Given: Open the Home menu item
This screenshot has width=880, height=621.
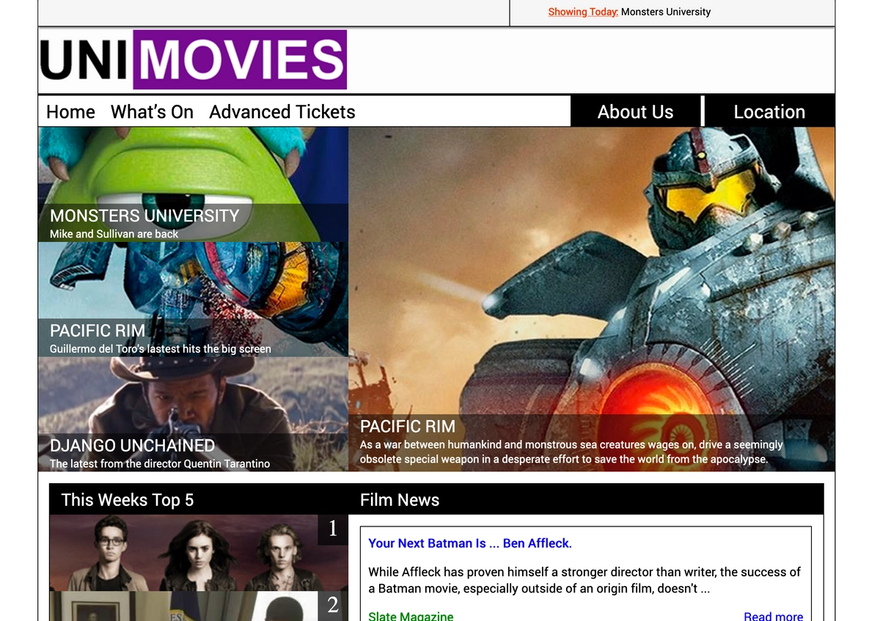Looking at the screenshot, I should (x=71, y=112).
